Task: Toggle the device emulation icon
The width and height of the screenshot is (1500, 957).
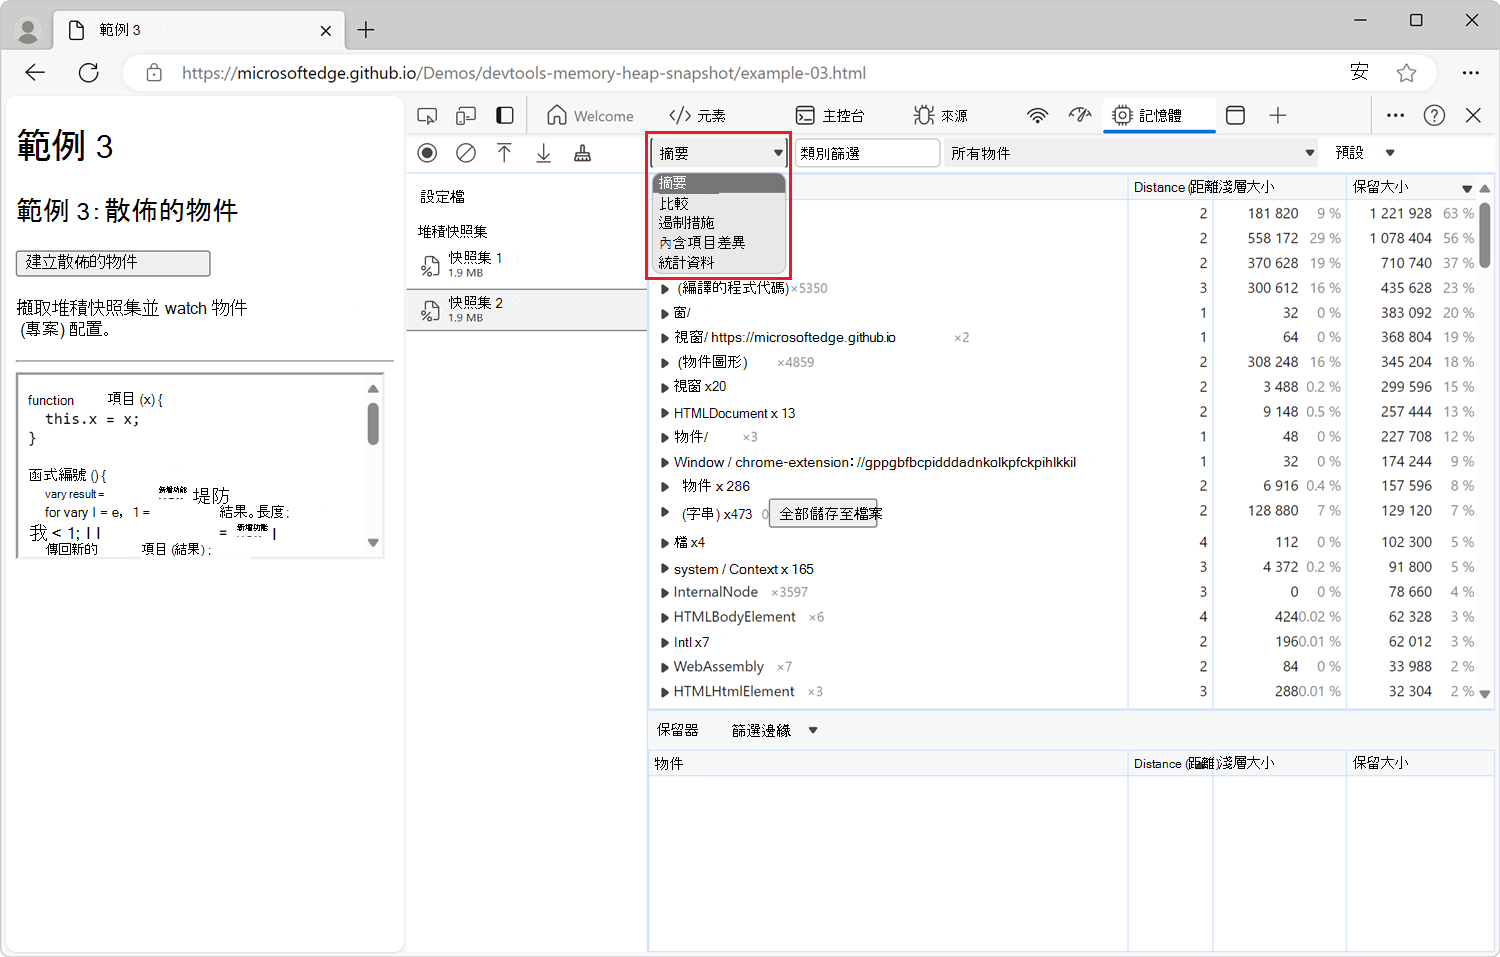Action: point(466,116)
